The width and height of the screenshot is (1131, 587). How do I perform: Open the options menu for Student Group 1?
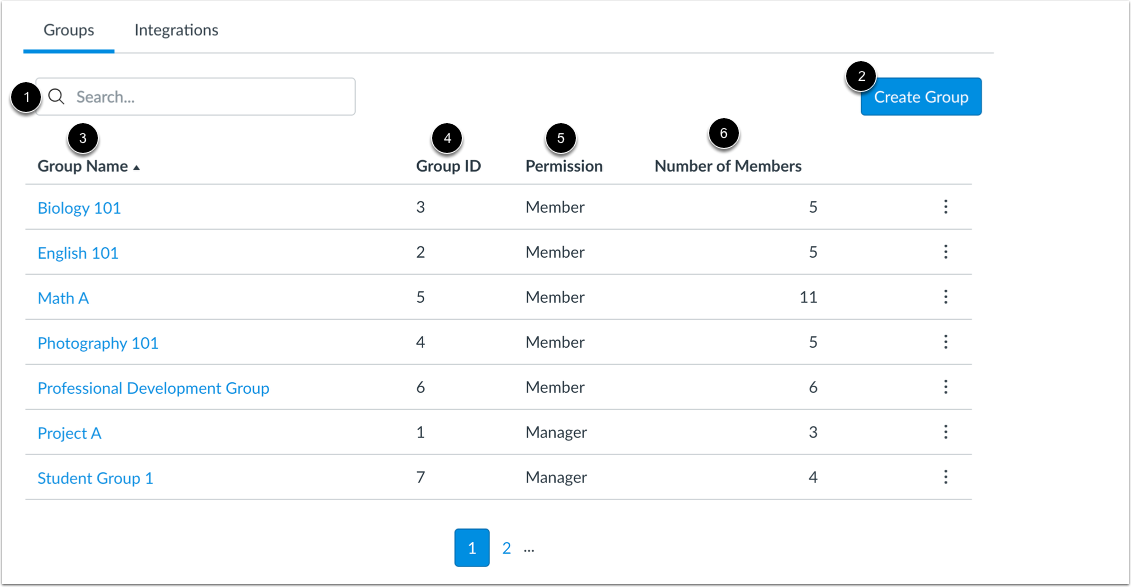pyautogui.click(x=946, y=477)
